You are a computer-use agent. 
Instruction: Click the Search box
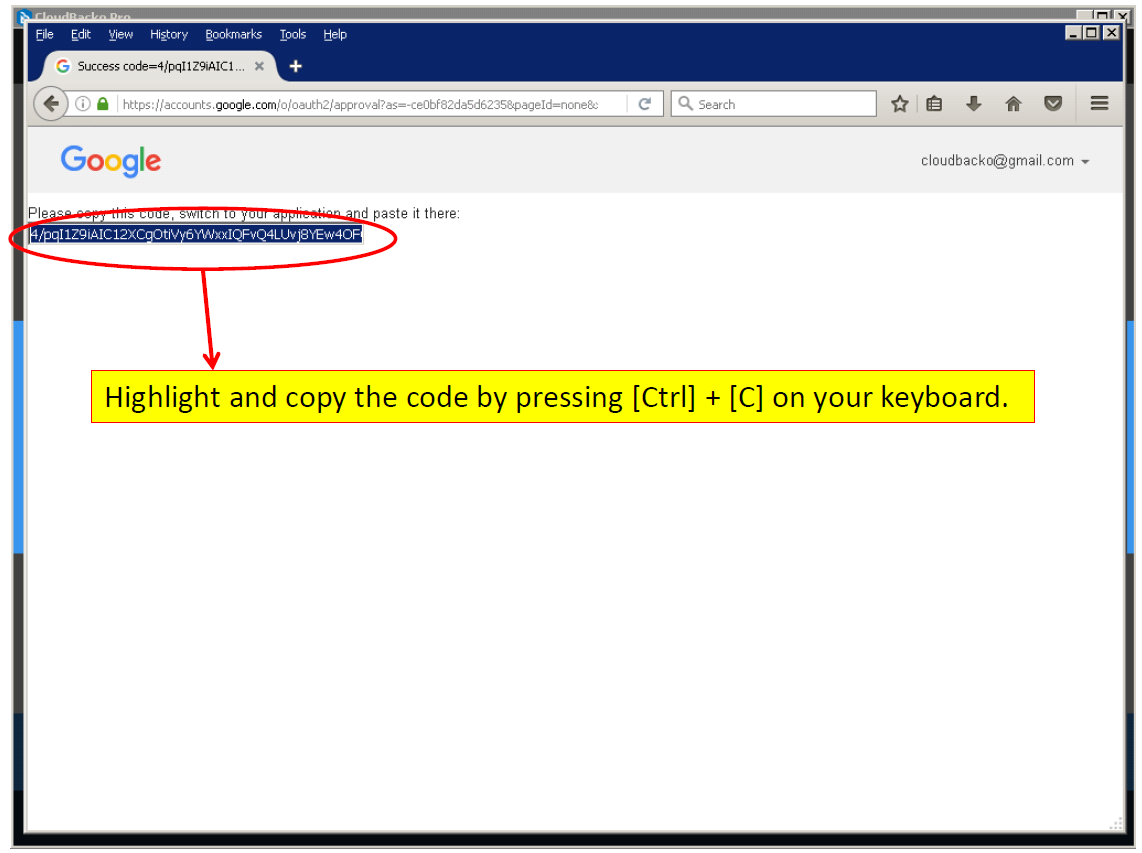click(x=773, y=104)
